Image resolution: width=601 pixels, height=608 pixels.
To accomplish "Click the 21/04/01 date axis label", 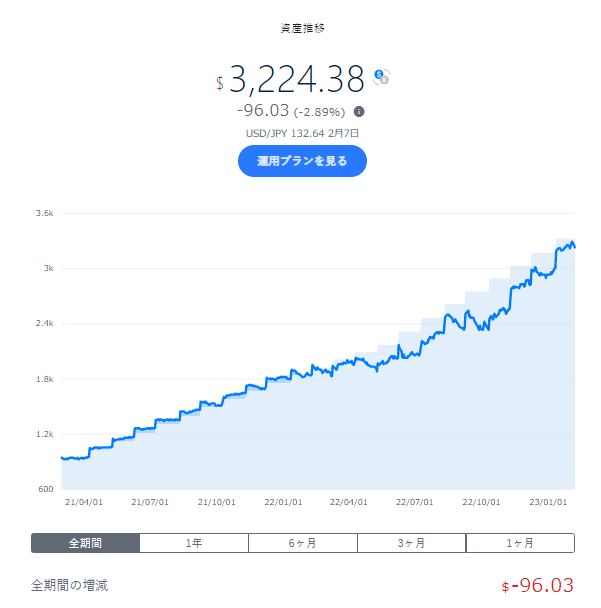I will pos(83,502).
